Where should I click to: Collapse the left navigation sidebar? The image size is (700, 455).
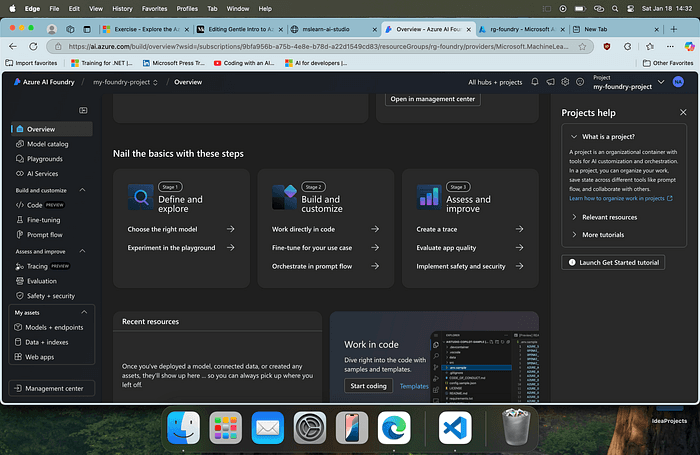pyautogui.click(x=83, y=110)
